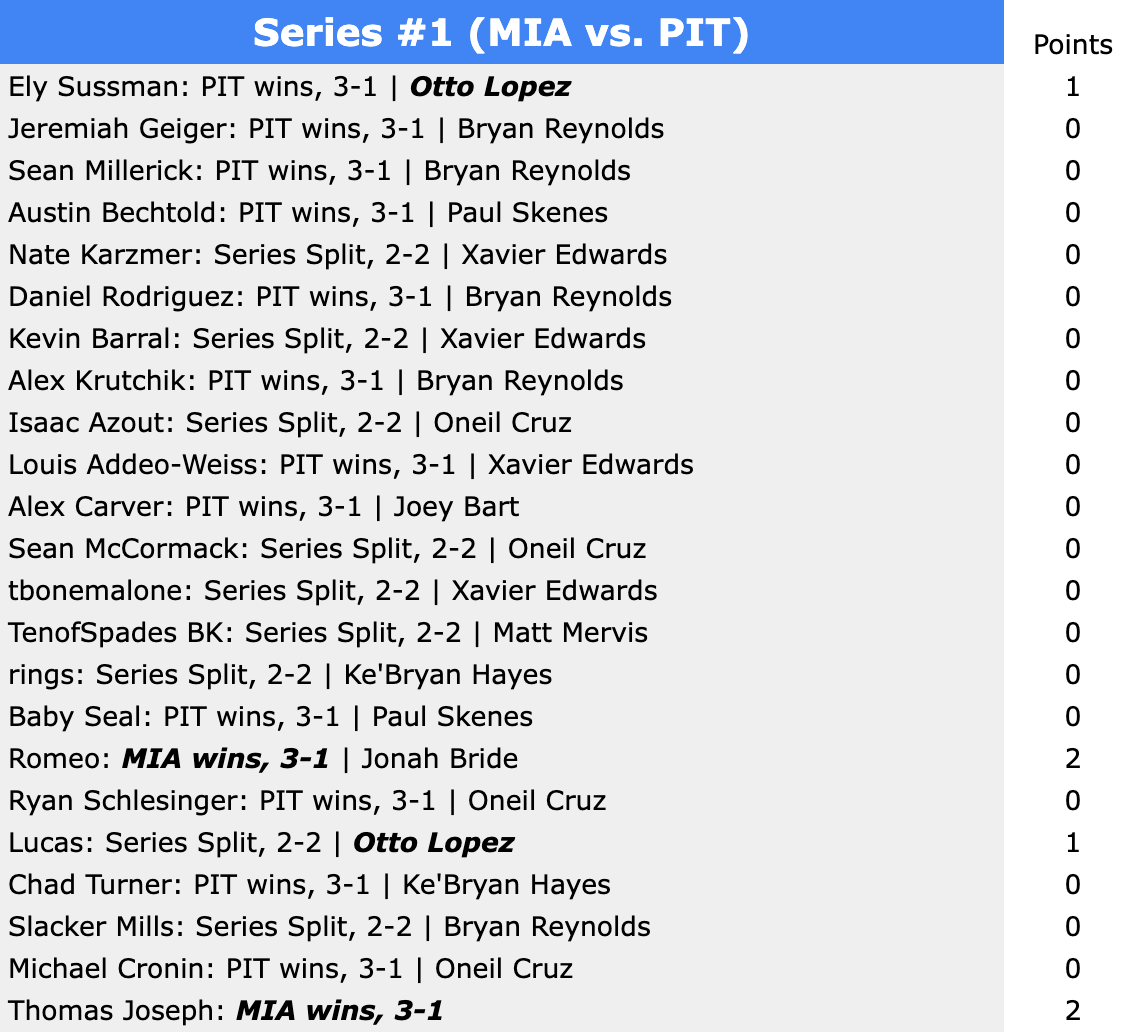Select Jeremiah Geiger's prediction entry
Image resolution: width=1146 pixels, height=1034 pixels.
[x=336, y=129]
